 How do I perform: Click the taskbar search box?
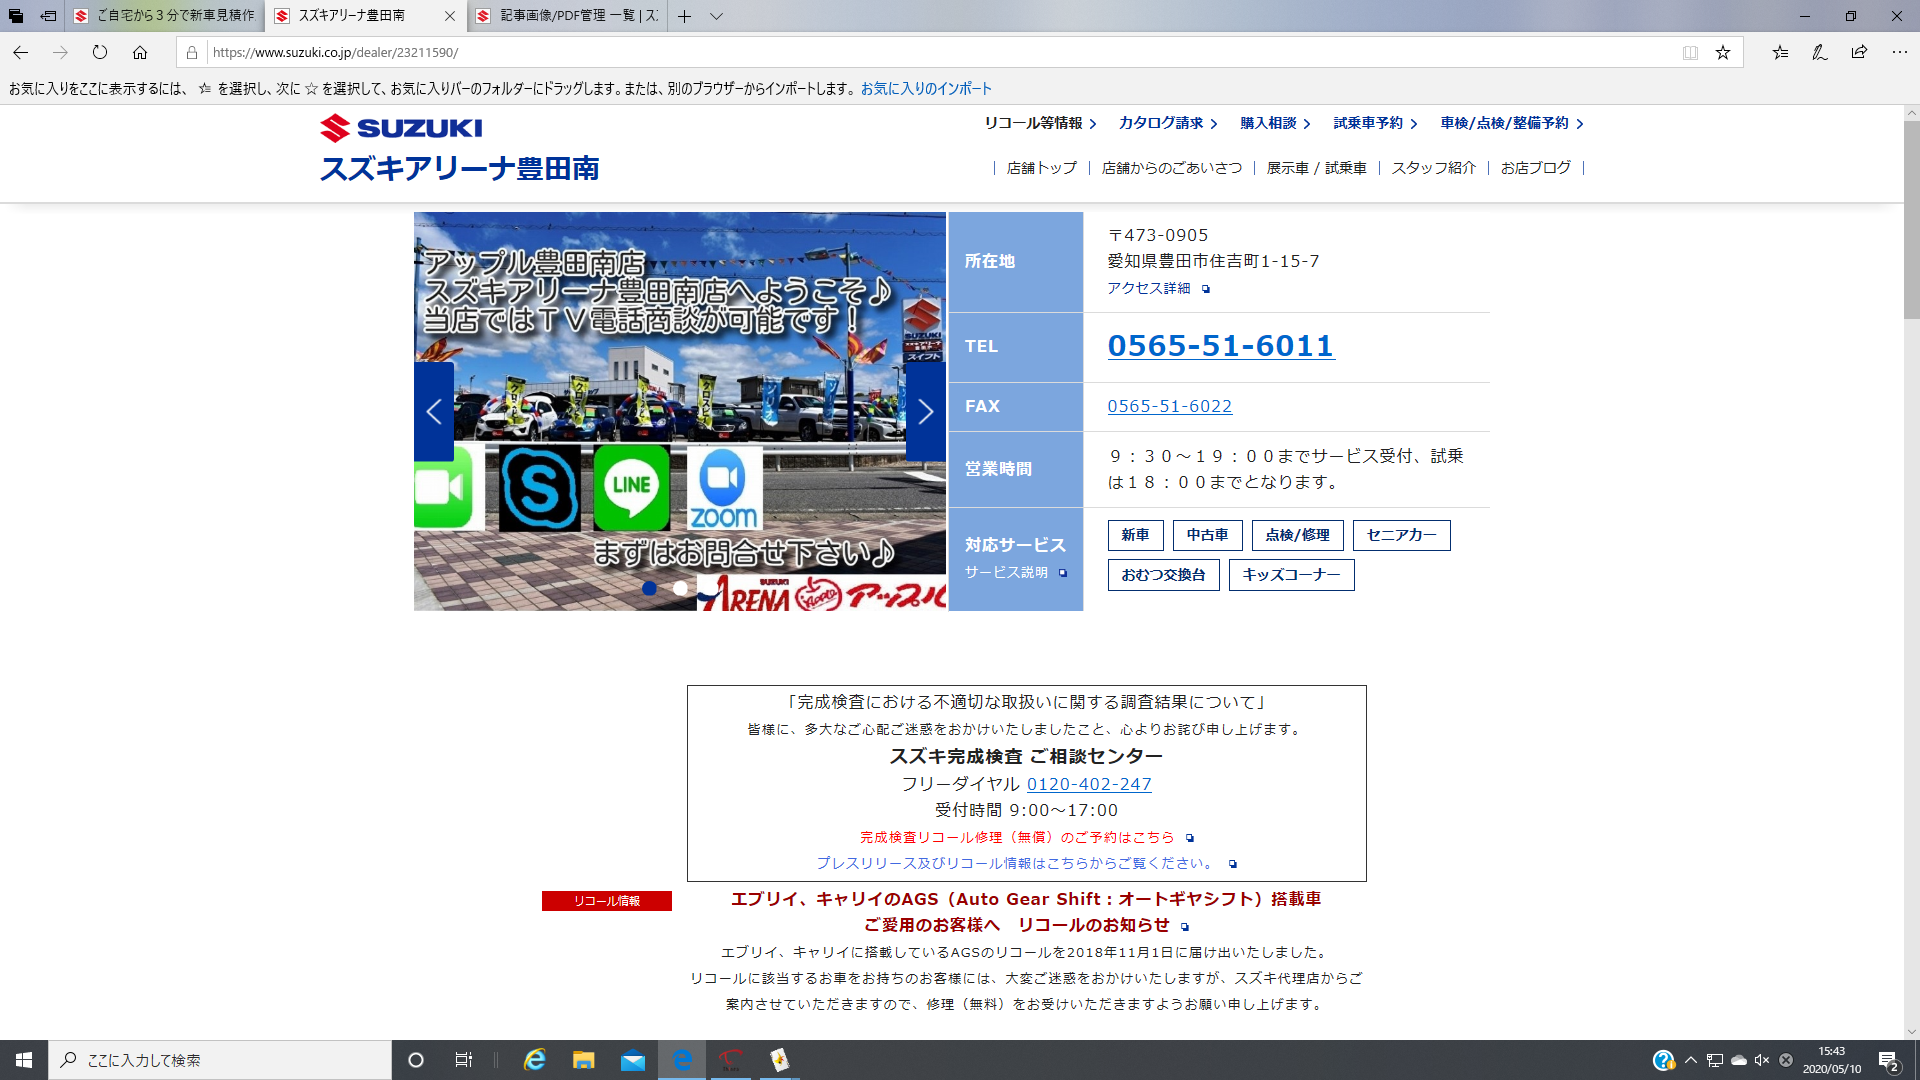point(220,1060)
